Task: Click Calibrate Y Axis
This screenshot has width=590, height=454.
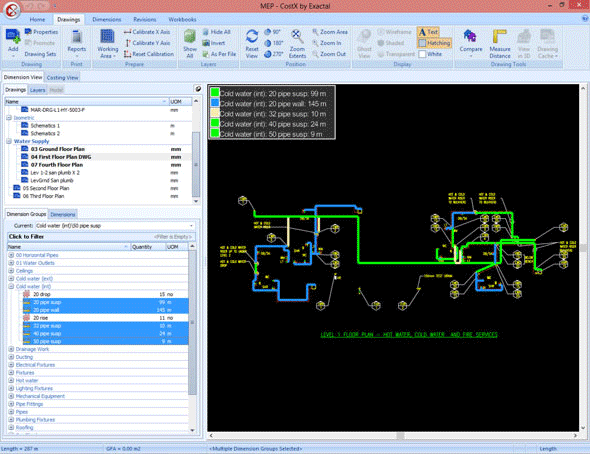Action: click(147, 43)
